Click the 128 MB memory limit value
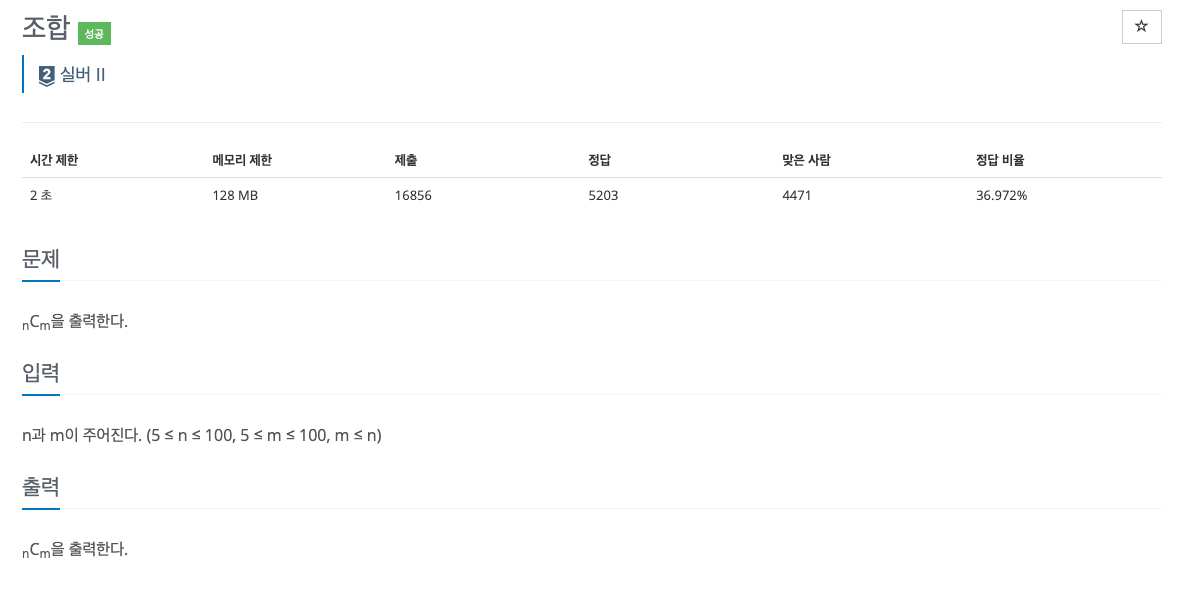The width and height of the screenshot is (1201, 592). click(235, 195)
